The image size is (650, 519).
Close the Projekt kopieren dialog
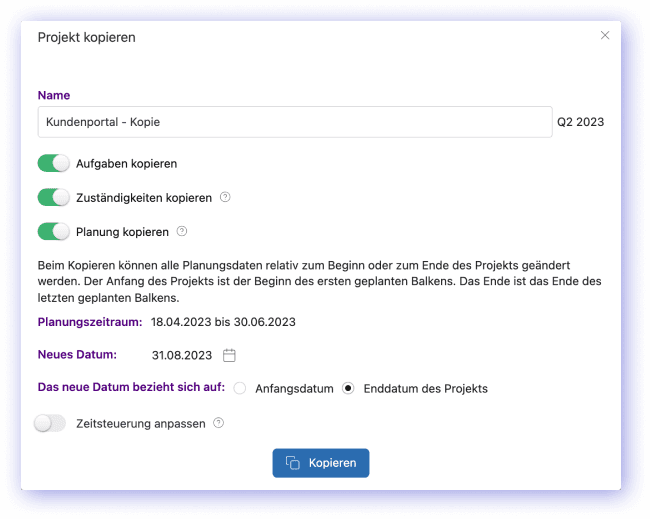[x=604, y=35]
